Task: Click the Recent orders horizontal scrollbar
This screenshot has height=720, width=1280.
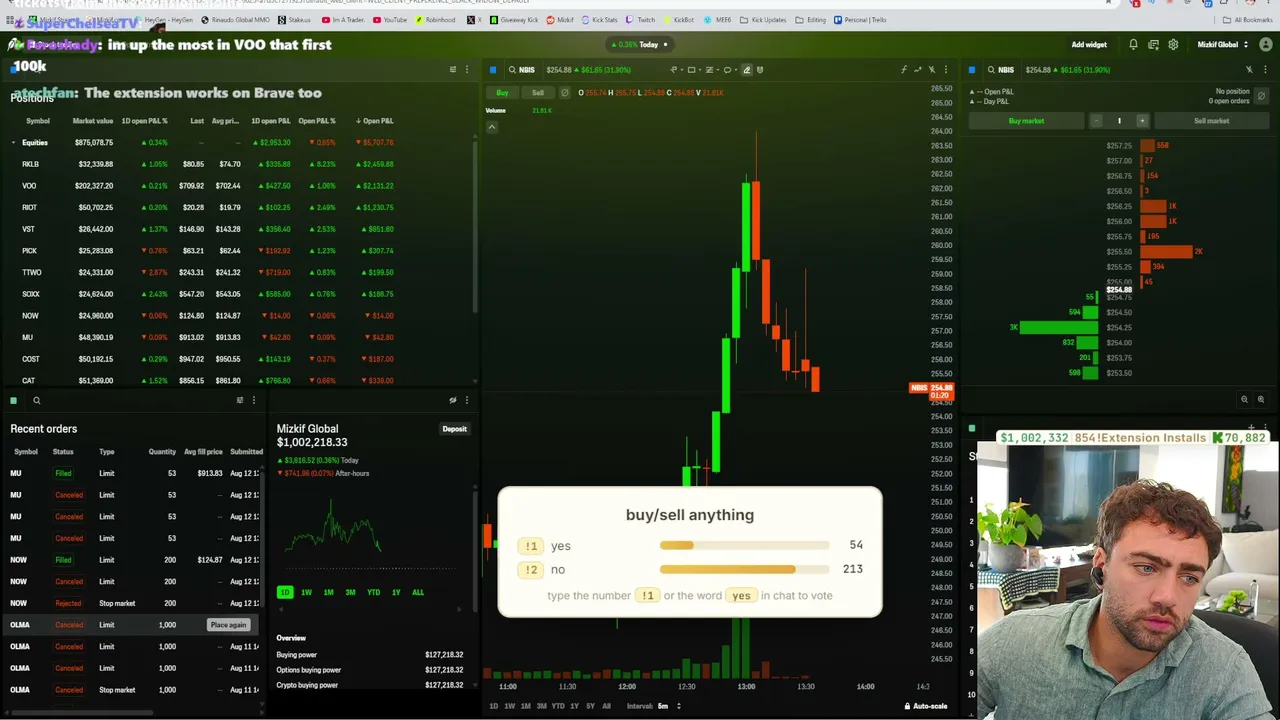Action: click(82, 713)
